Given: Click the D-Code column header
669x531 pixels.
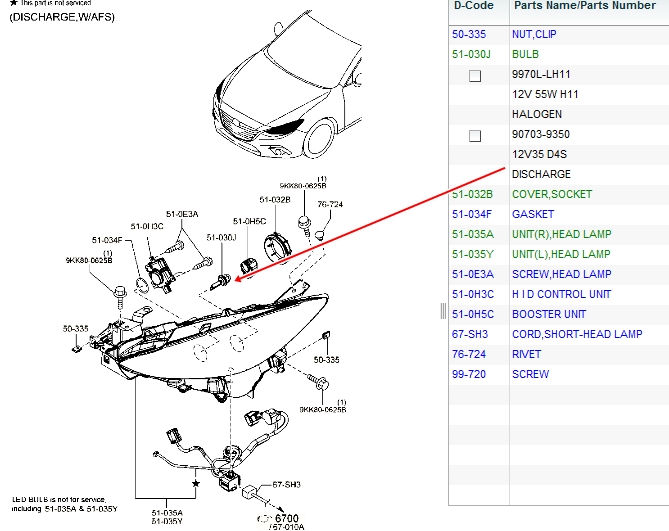Looking at the screenshot, I should click(474, 6).
